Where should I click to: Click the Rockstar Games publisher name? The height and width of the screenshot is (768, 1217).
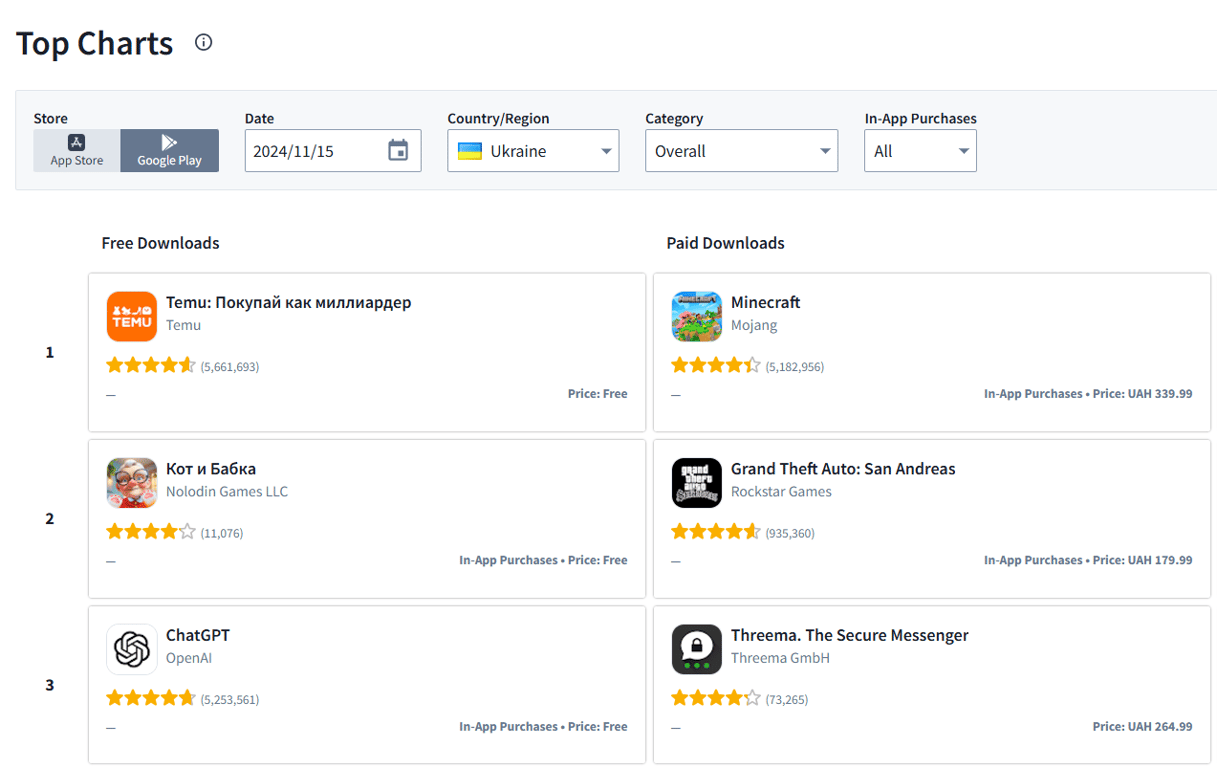tap(781, 491)
